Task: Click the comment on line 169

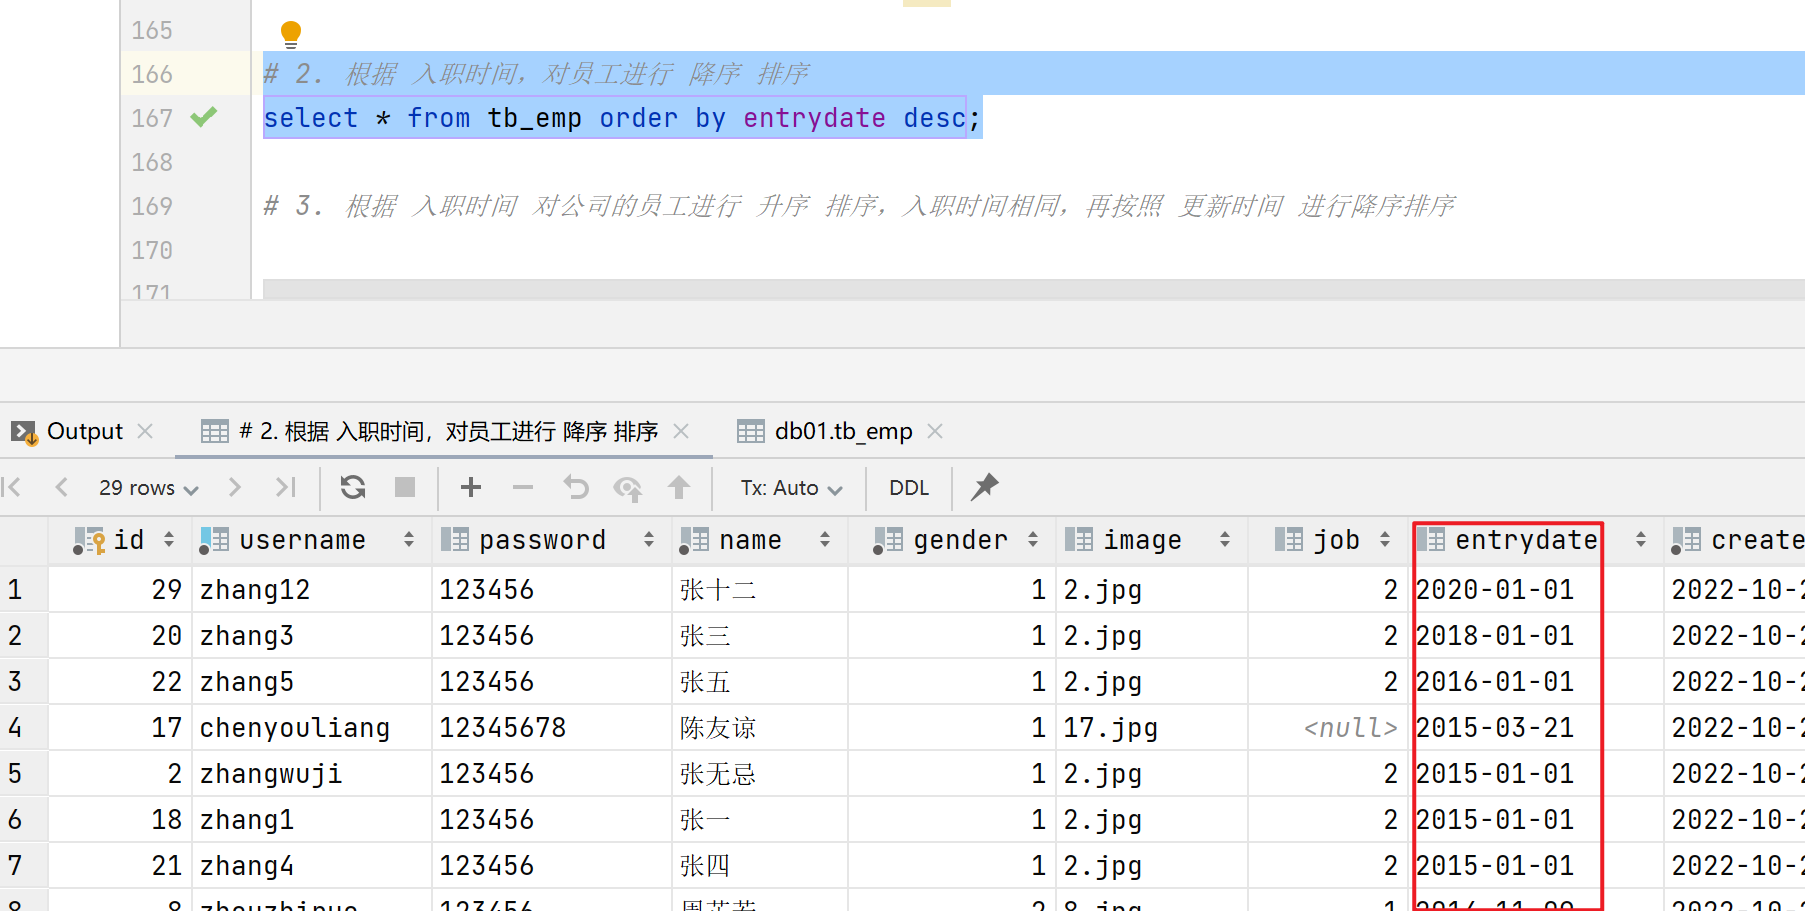Action: coord(859,206)
